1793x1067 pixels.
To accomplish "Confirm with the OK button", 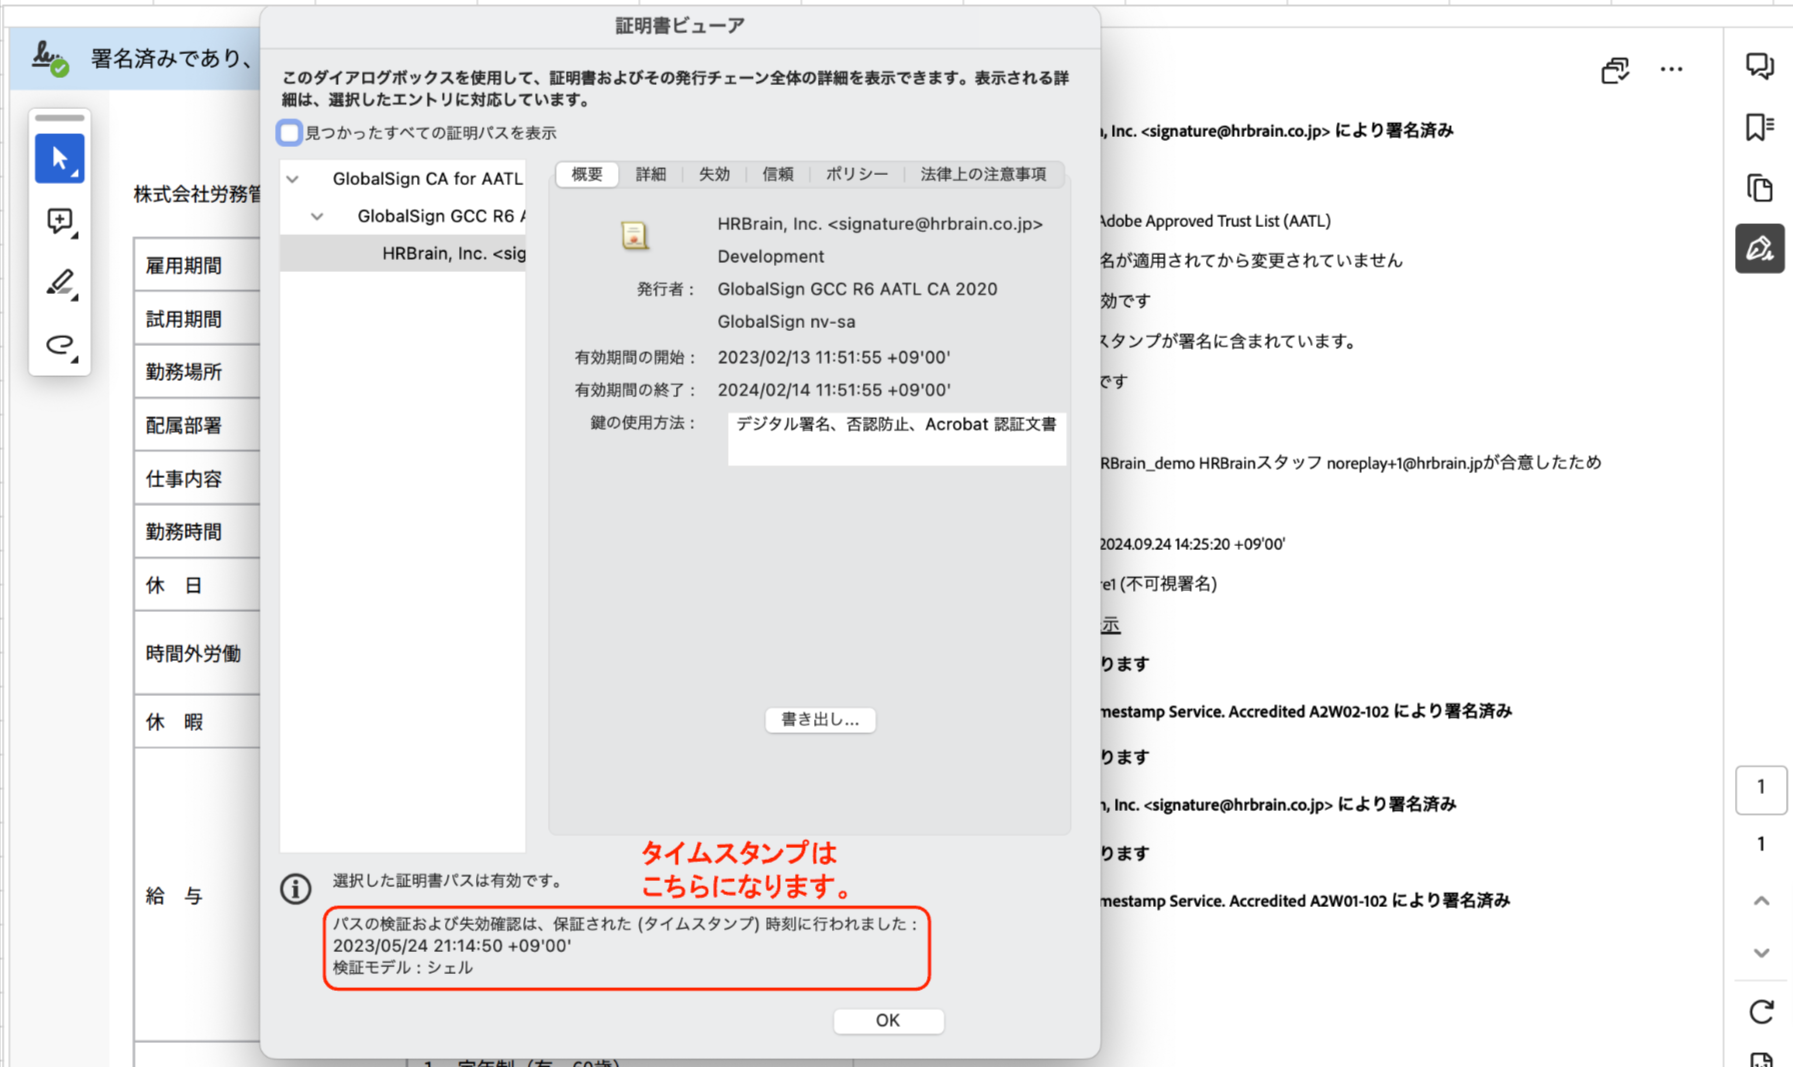I will pyautogui.click(x=888, y=1020).
